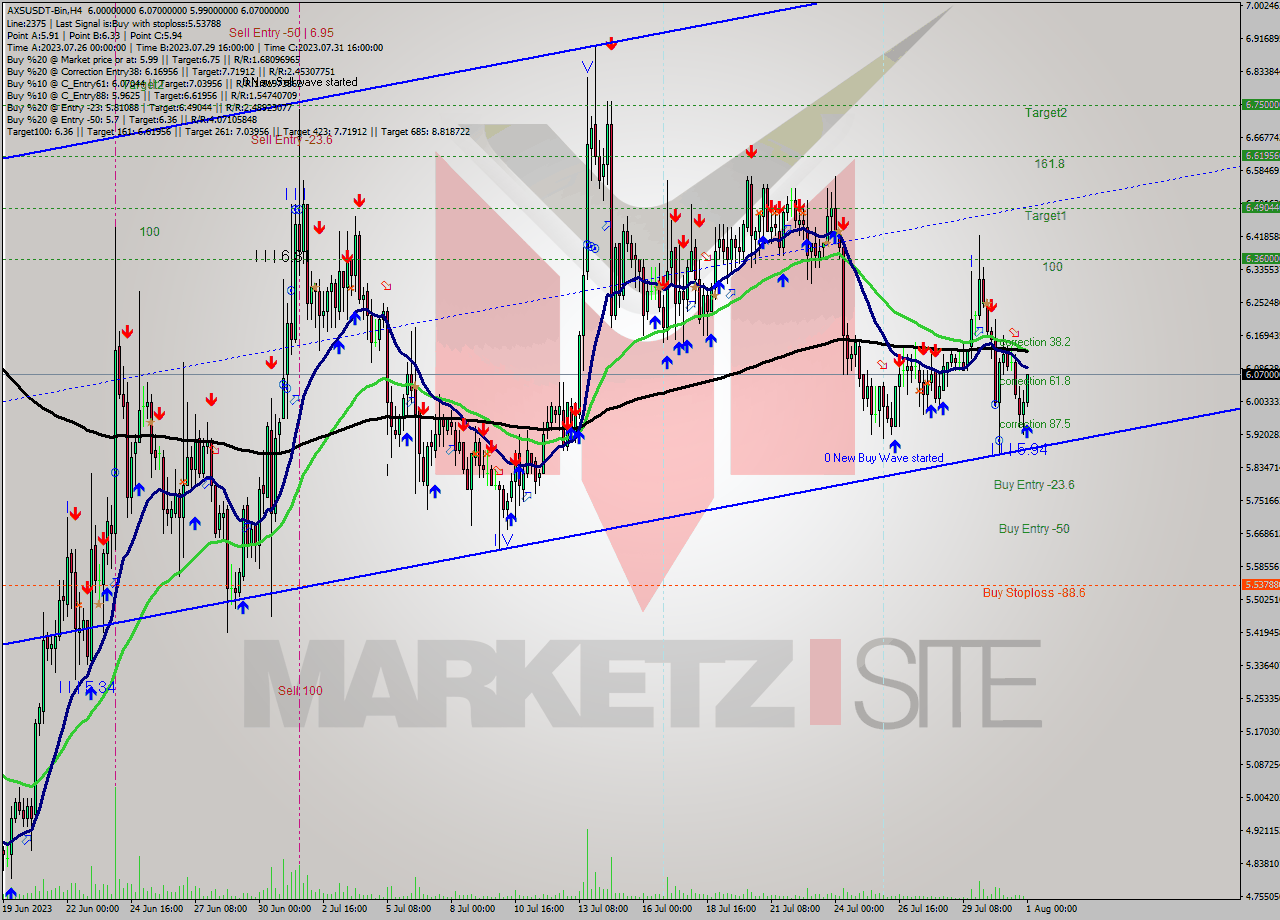This screenshot has height=920, width=1280.
Task: Select the I I I 5.34 wave label
Action: 85,687
